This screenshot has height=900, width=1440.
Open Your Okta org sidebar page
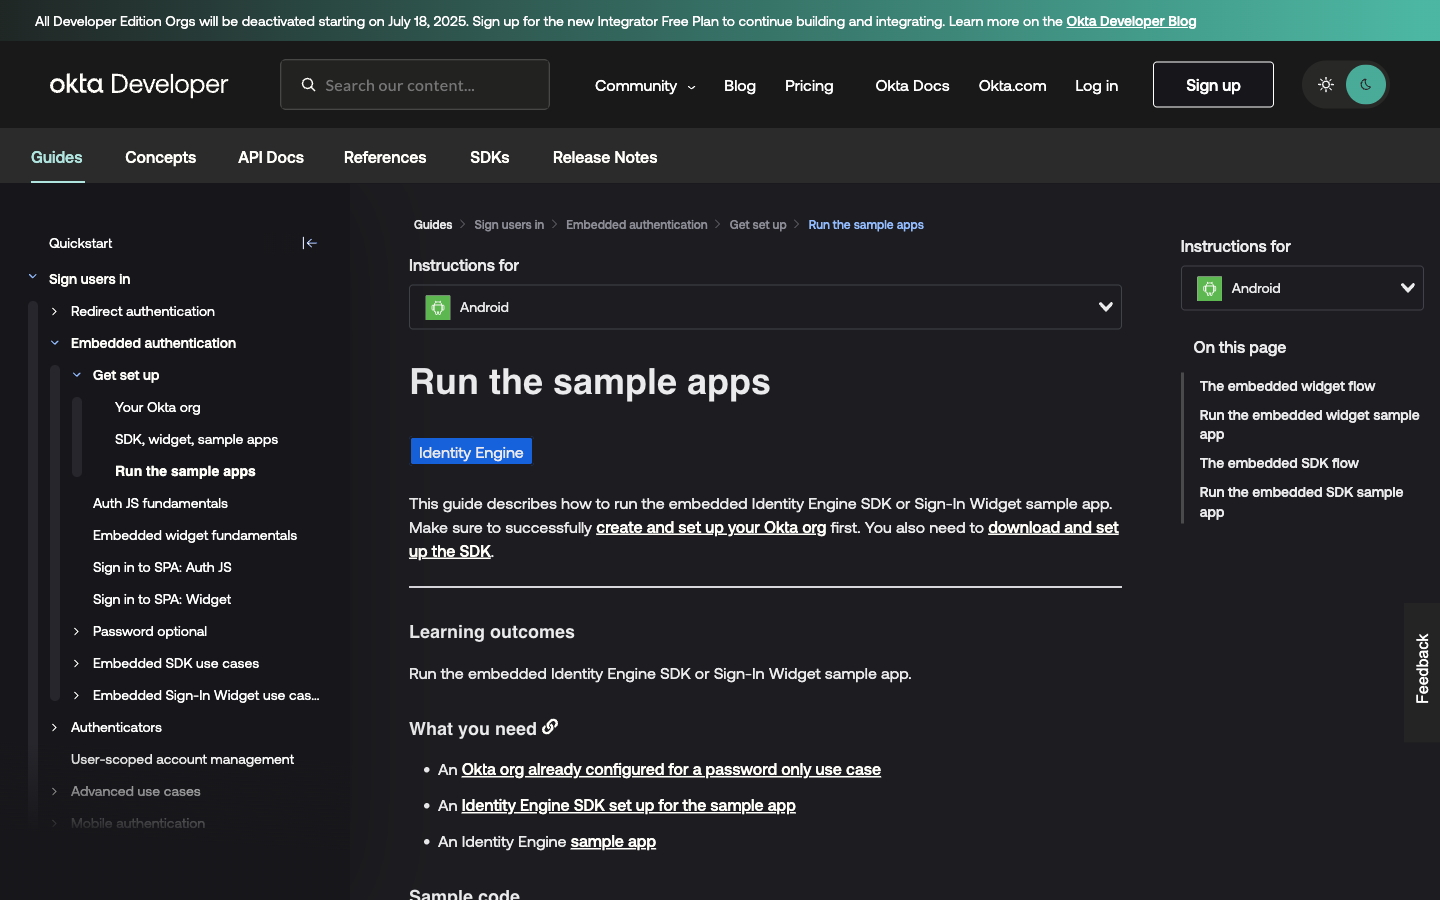158,407
